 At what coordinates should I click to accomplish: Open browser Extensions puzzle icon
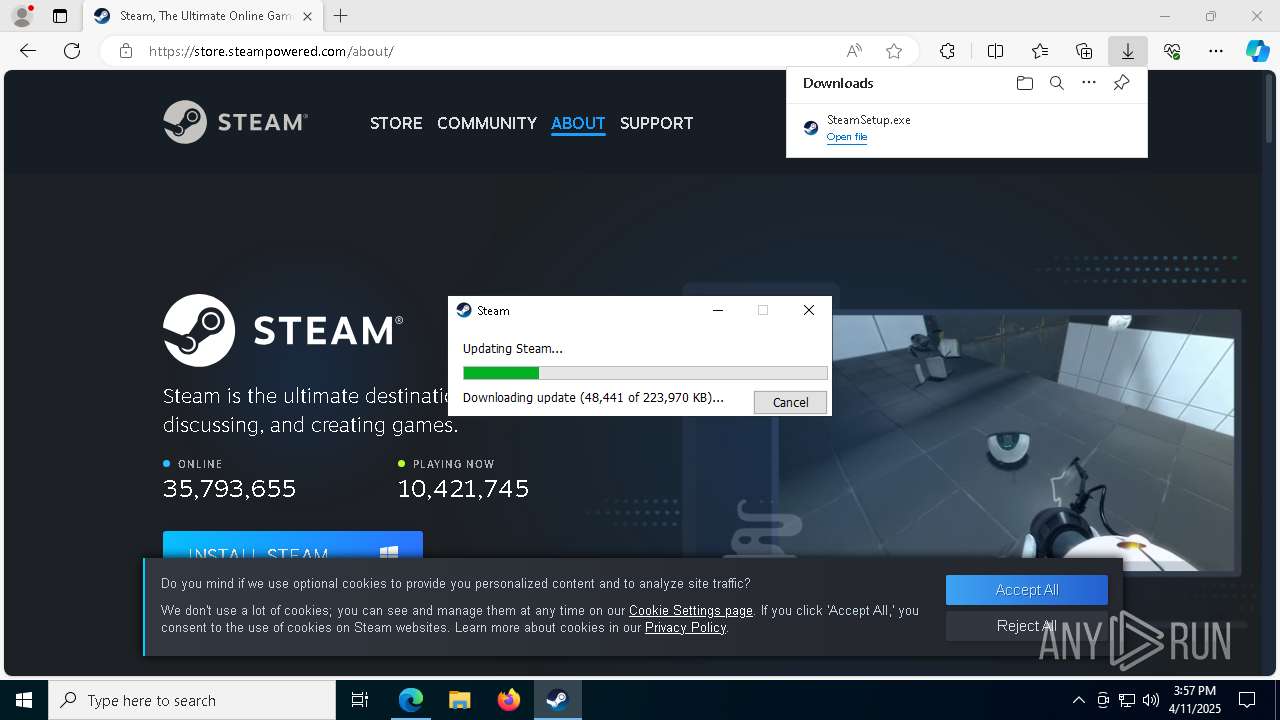[947, 51]
